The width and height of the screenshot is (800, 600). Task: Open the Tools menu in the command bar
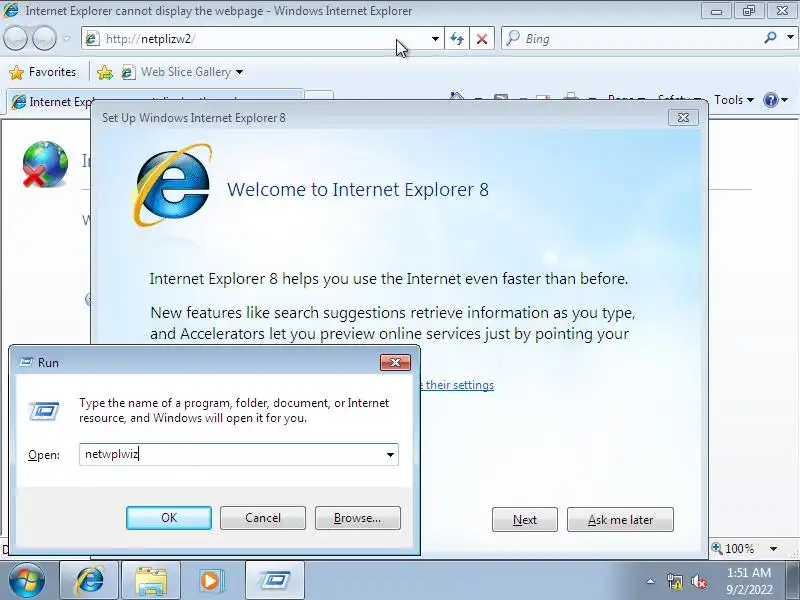(734, 100)
